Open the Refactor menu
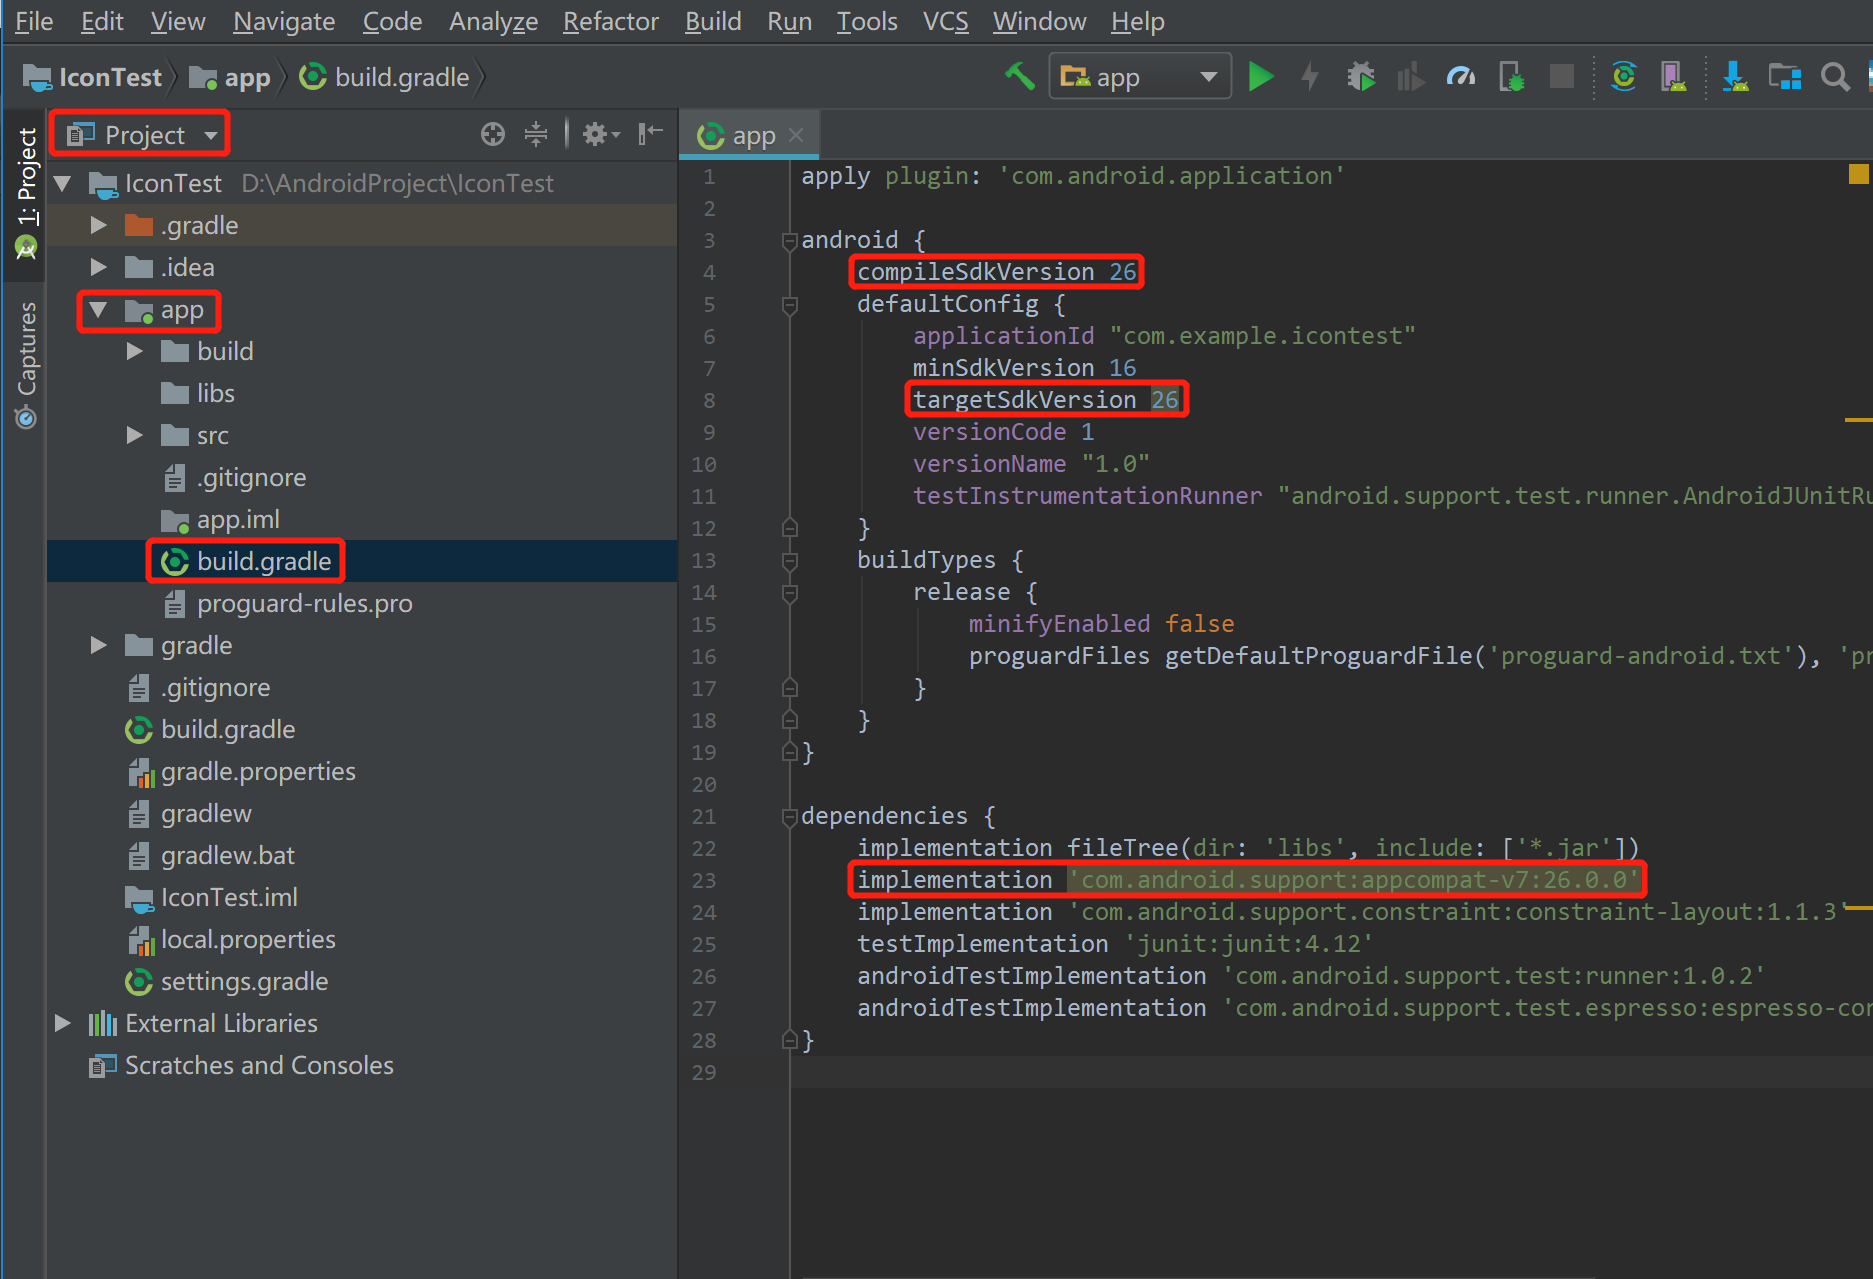 click(x=611, y=21)
